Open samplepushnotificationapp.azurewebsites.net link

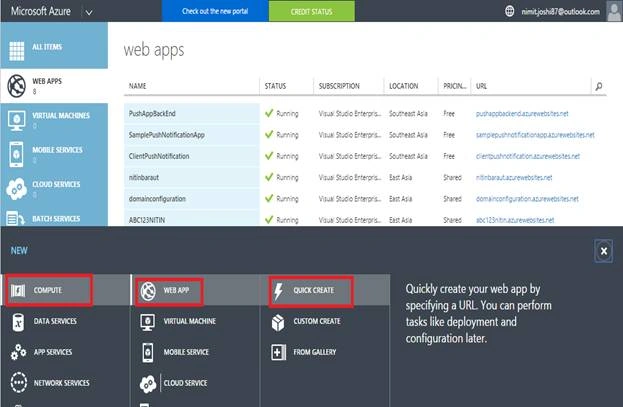[x=535, y=135]
